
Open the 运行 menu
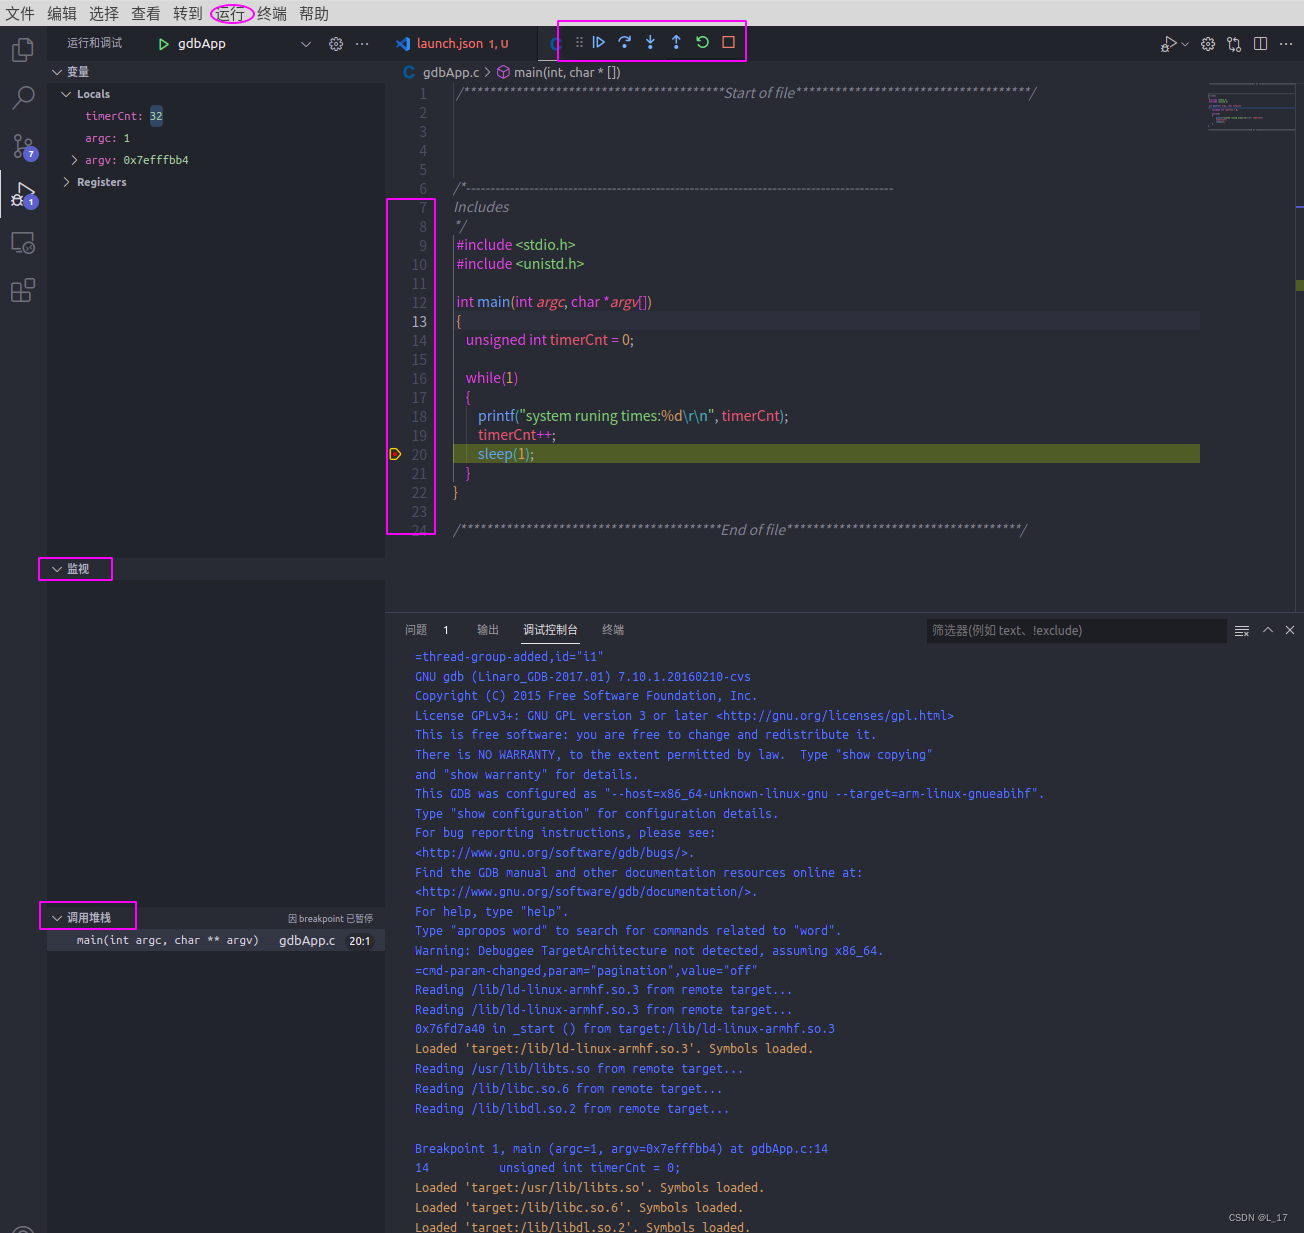[x=230, y=14]
